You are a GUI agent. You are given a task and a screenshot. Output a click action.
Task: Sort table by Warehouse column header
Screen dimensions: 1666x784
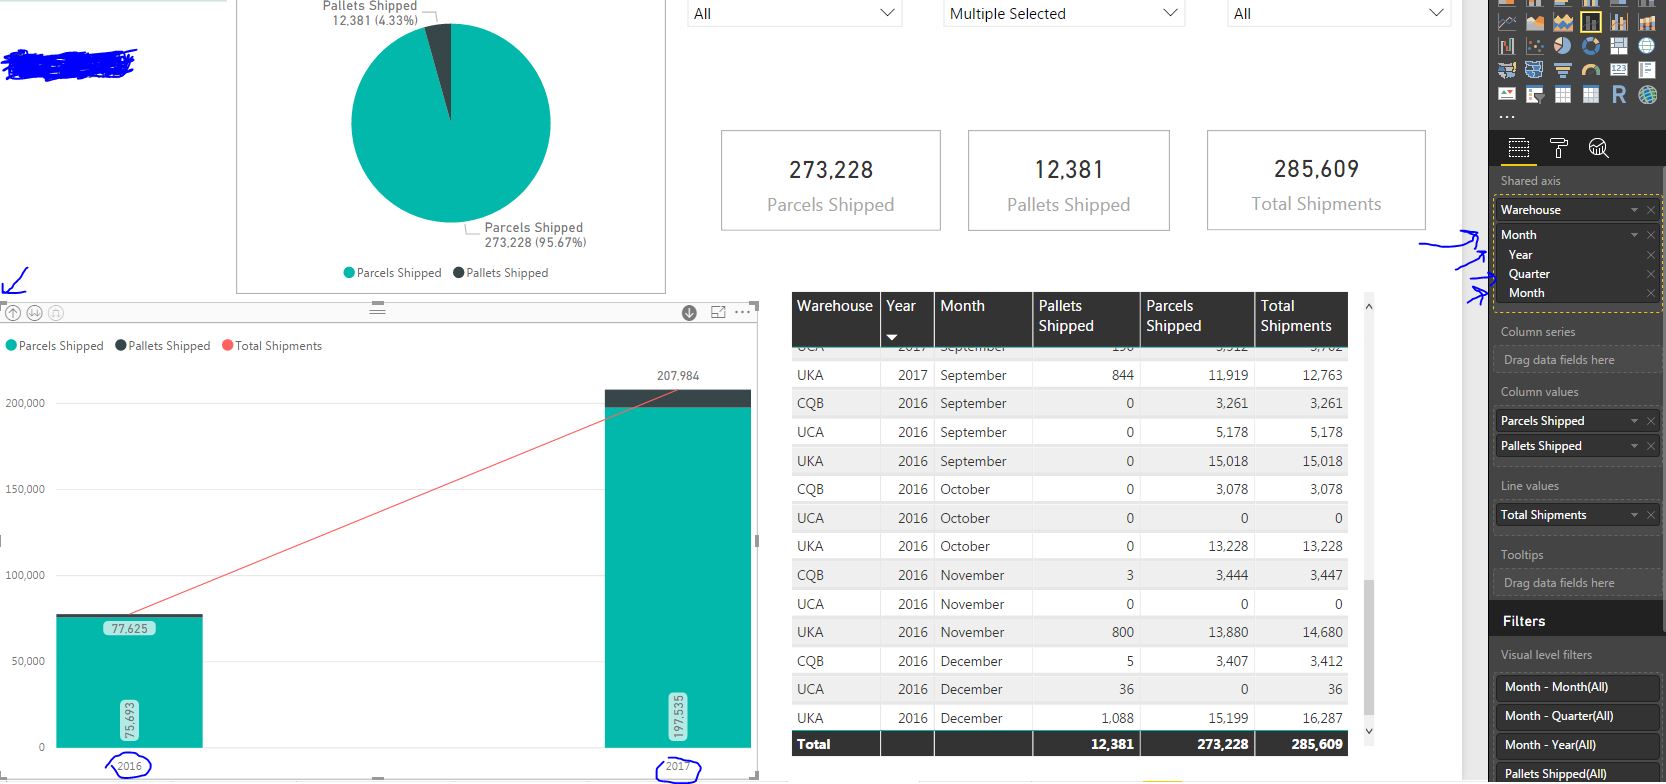point(835,318)
